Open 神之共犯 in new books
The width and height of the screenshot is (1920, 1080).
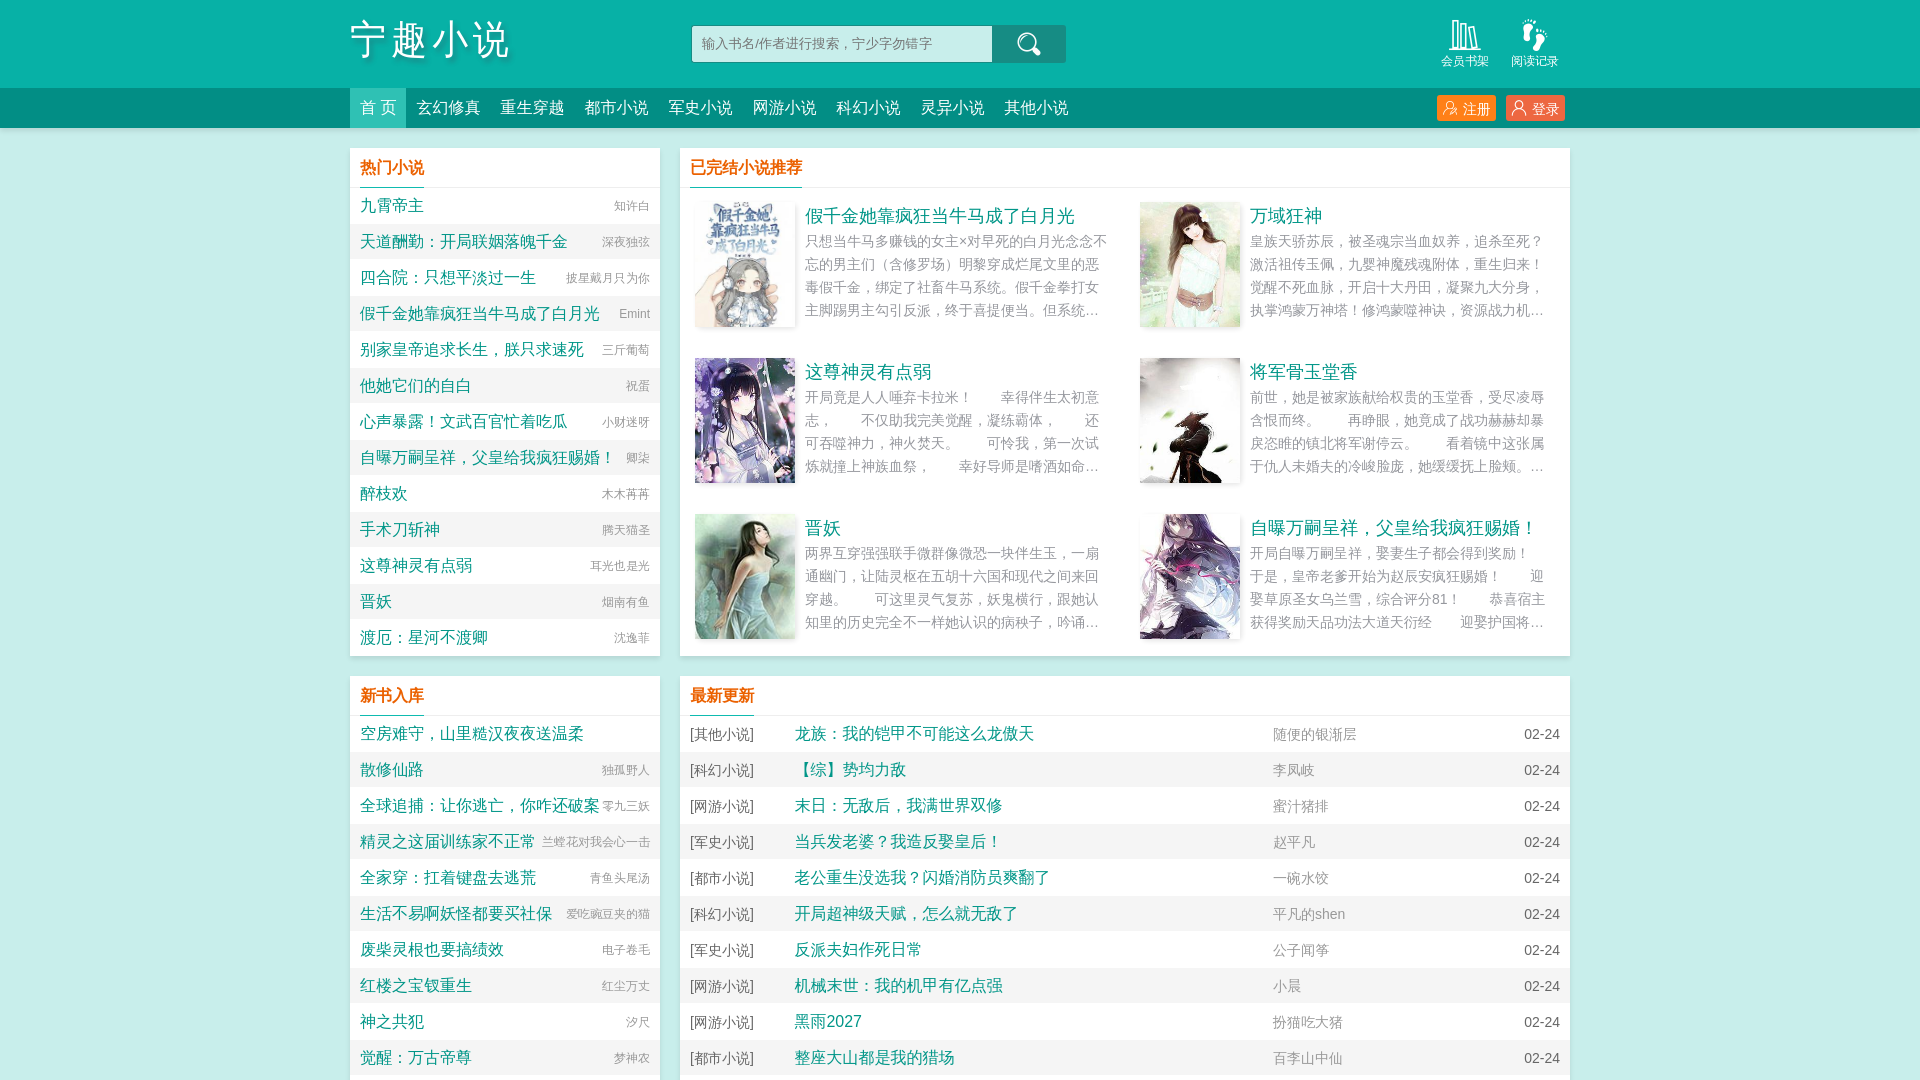coord(392,1022)
